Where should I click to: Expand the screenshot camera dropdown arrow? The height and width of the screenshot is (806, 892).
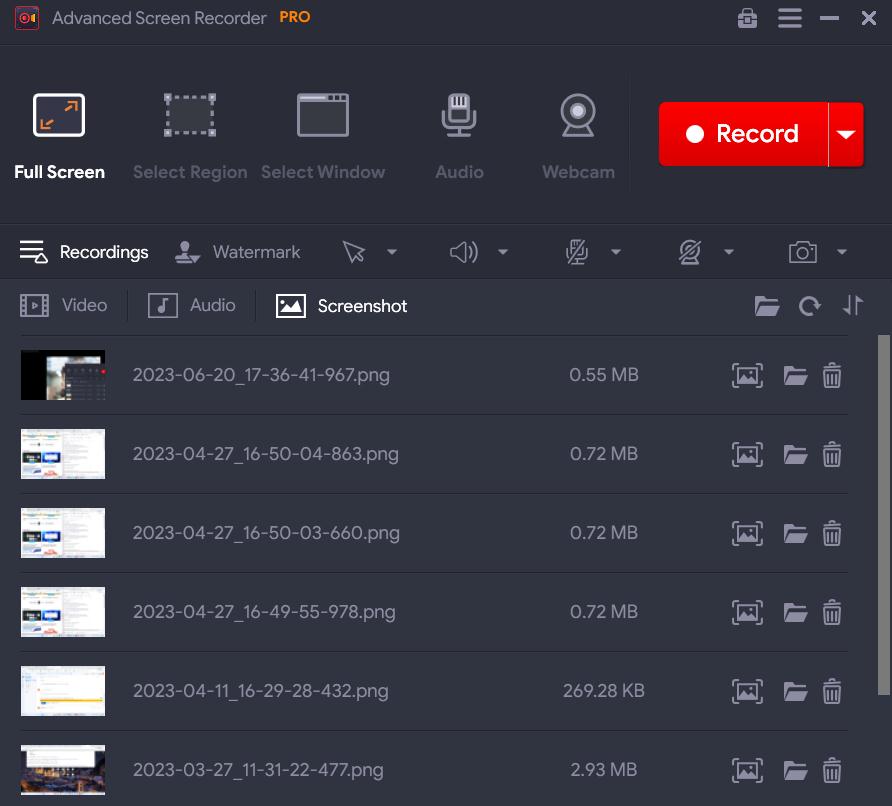(842, 252)
